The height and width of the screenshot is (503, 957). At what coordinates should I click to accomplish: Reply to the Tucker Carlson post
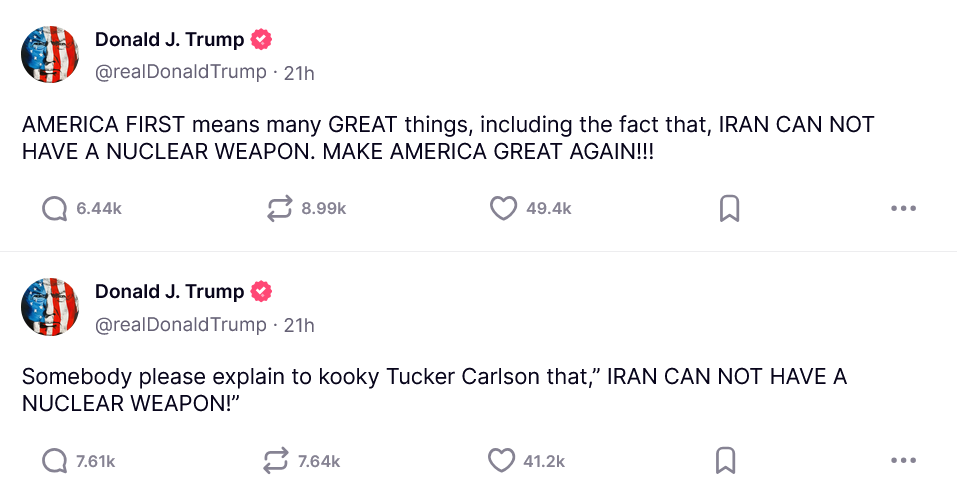(55, 461)
